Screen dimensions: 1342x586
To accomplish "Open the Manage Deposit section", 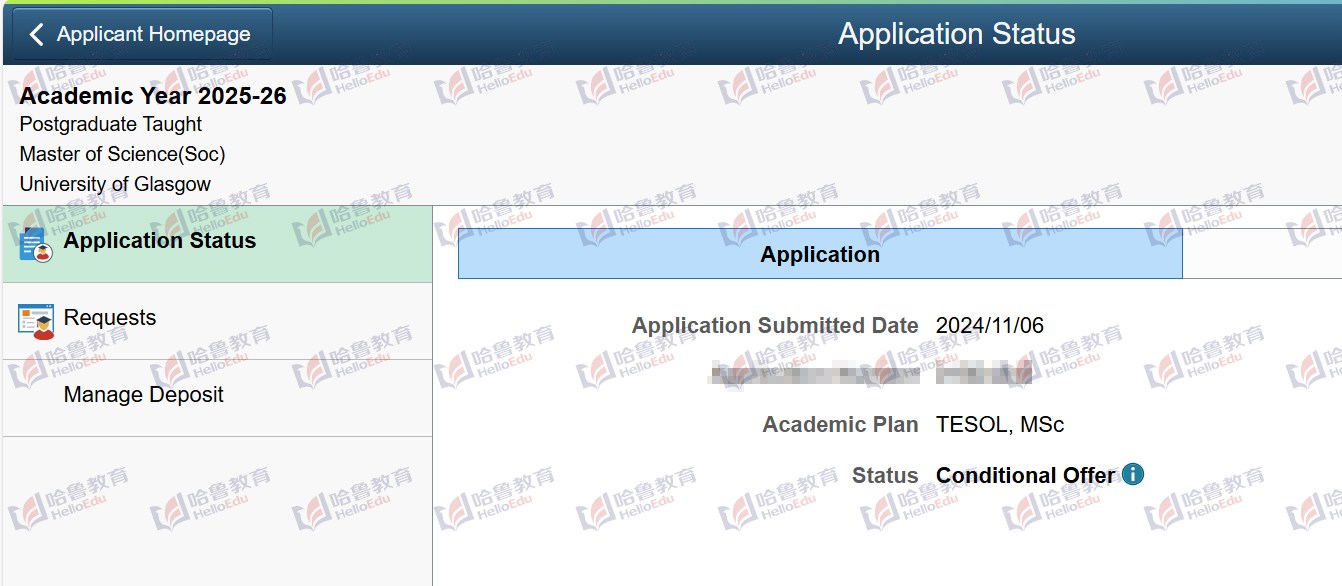I will [x=218, y=398].
